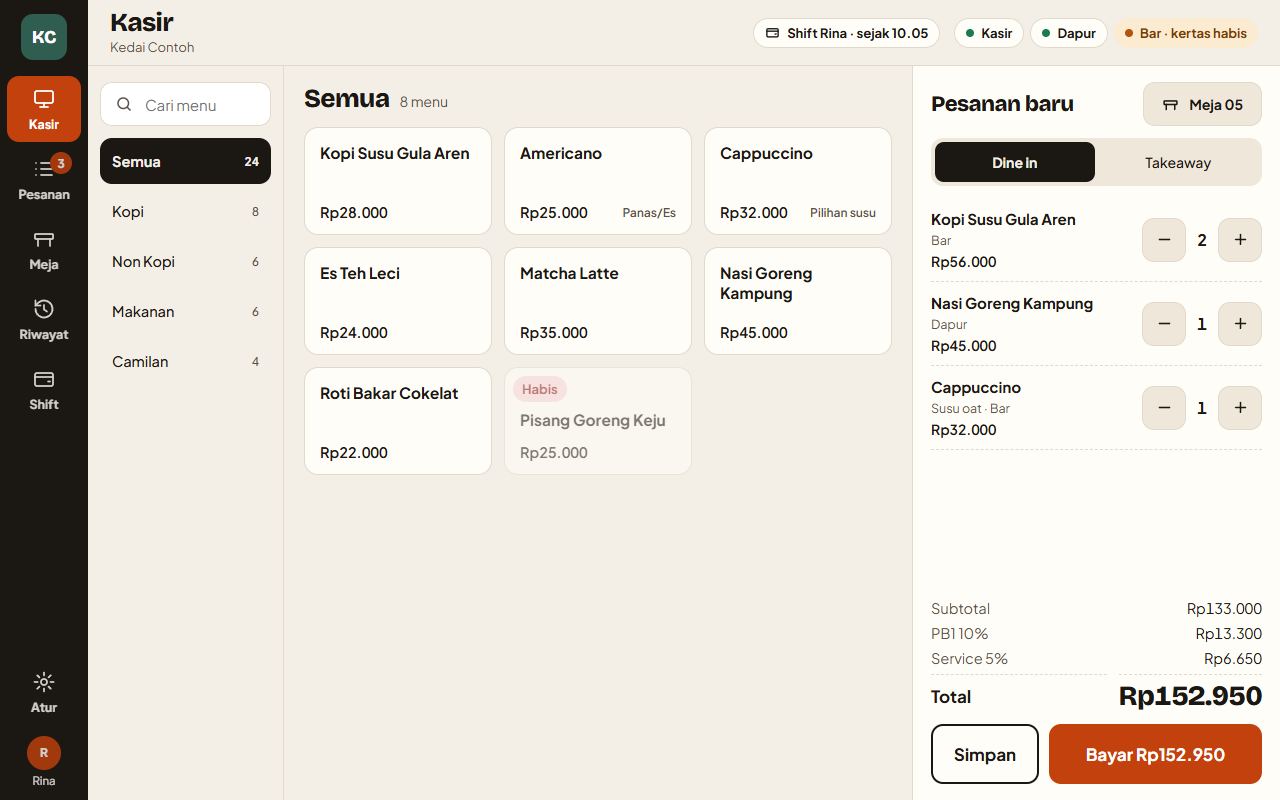Viewport: 1280px width, 800px height.
Task: Open Pesanan orders list in sidebar
Action: click(x=44, y=179)
